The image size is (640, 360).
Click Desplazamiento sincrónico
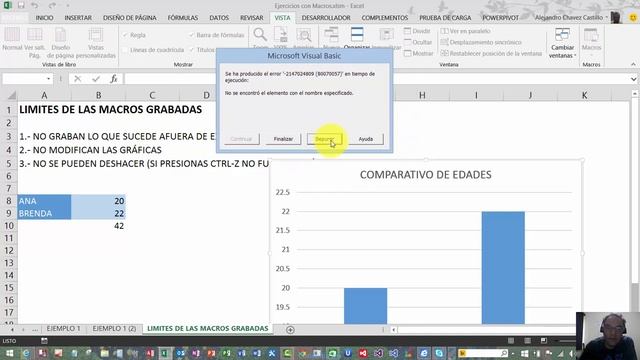pos(481,42)
